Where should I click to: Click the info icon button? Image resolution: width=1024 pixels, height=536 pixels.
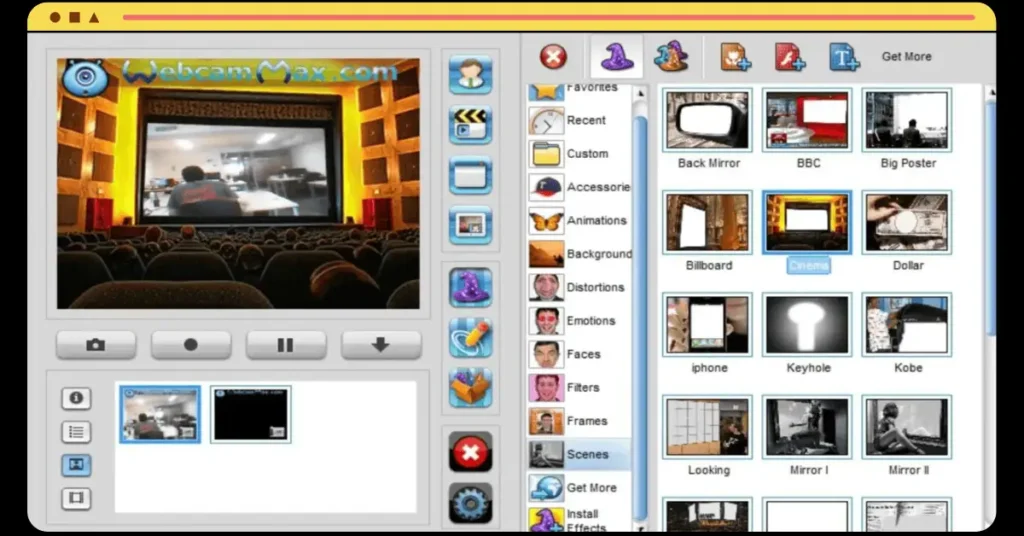pyautogui.click(x=76, y=398)
